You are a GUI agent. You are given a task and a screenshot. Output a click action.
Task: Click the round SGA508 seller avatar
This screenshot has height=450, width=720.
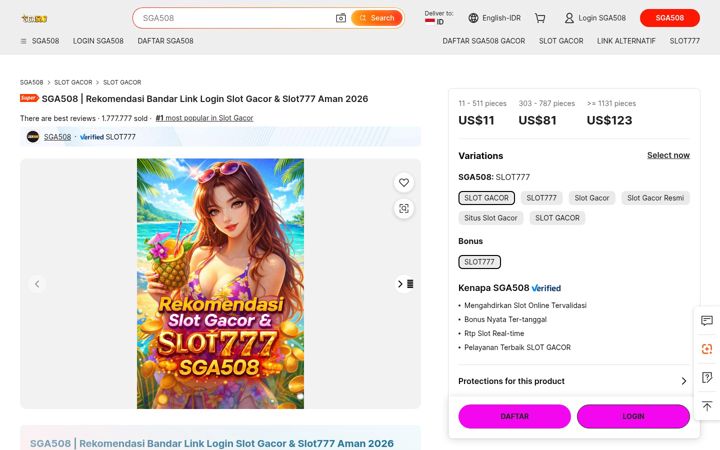tap(33, 137)
